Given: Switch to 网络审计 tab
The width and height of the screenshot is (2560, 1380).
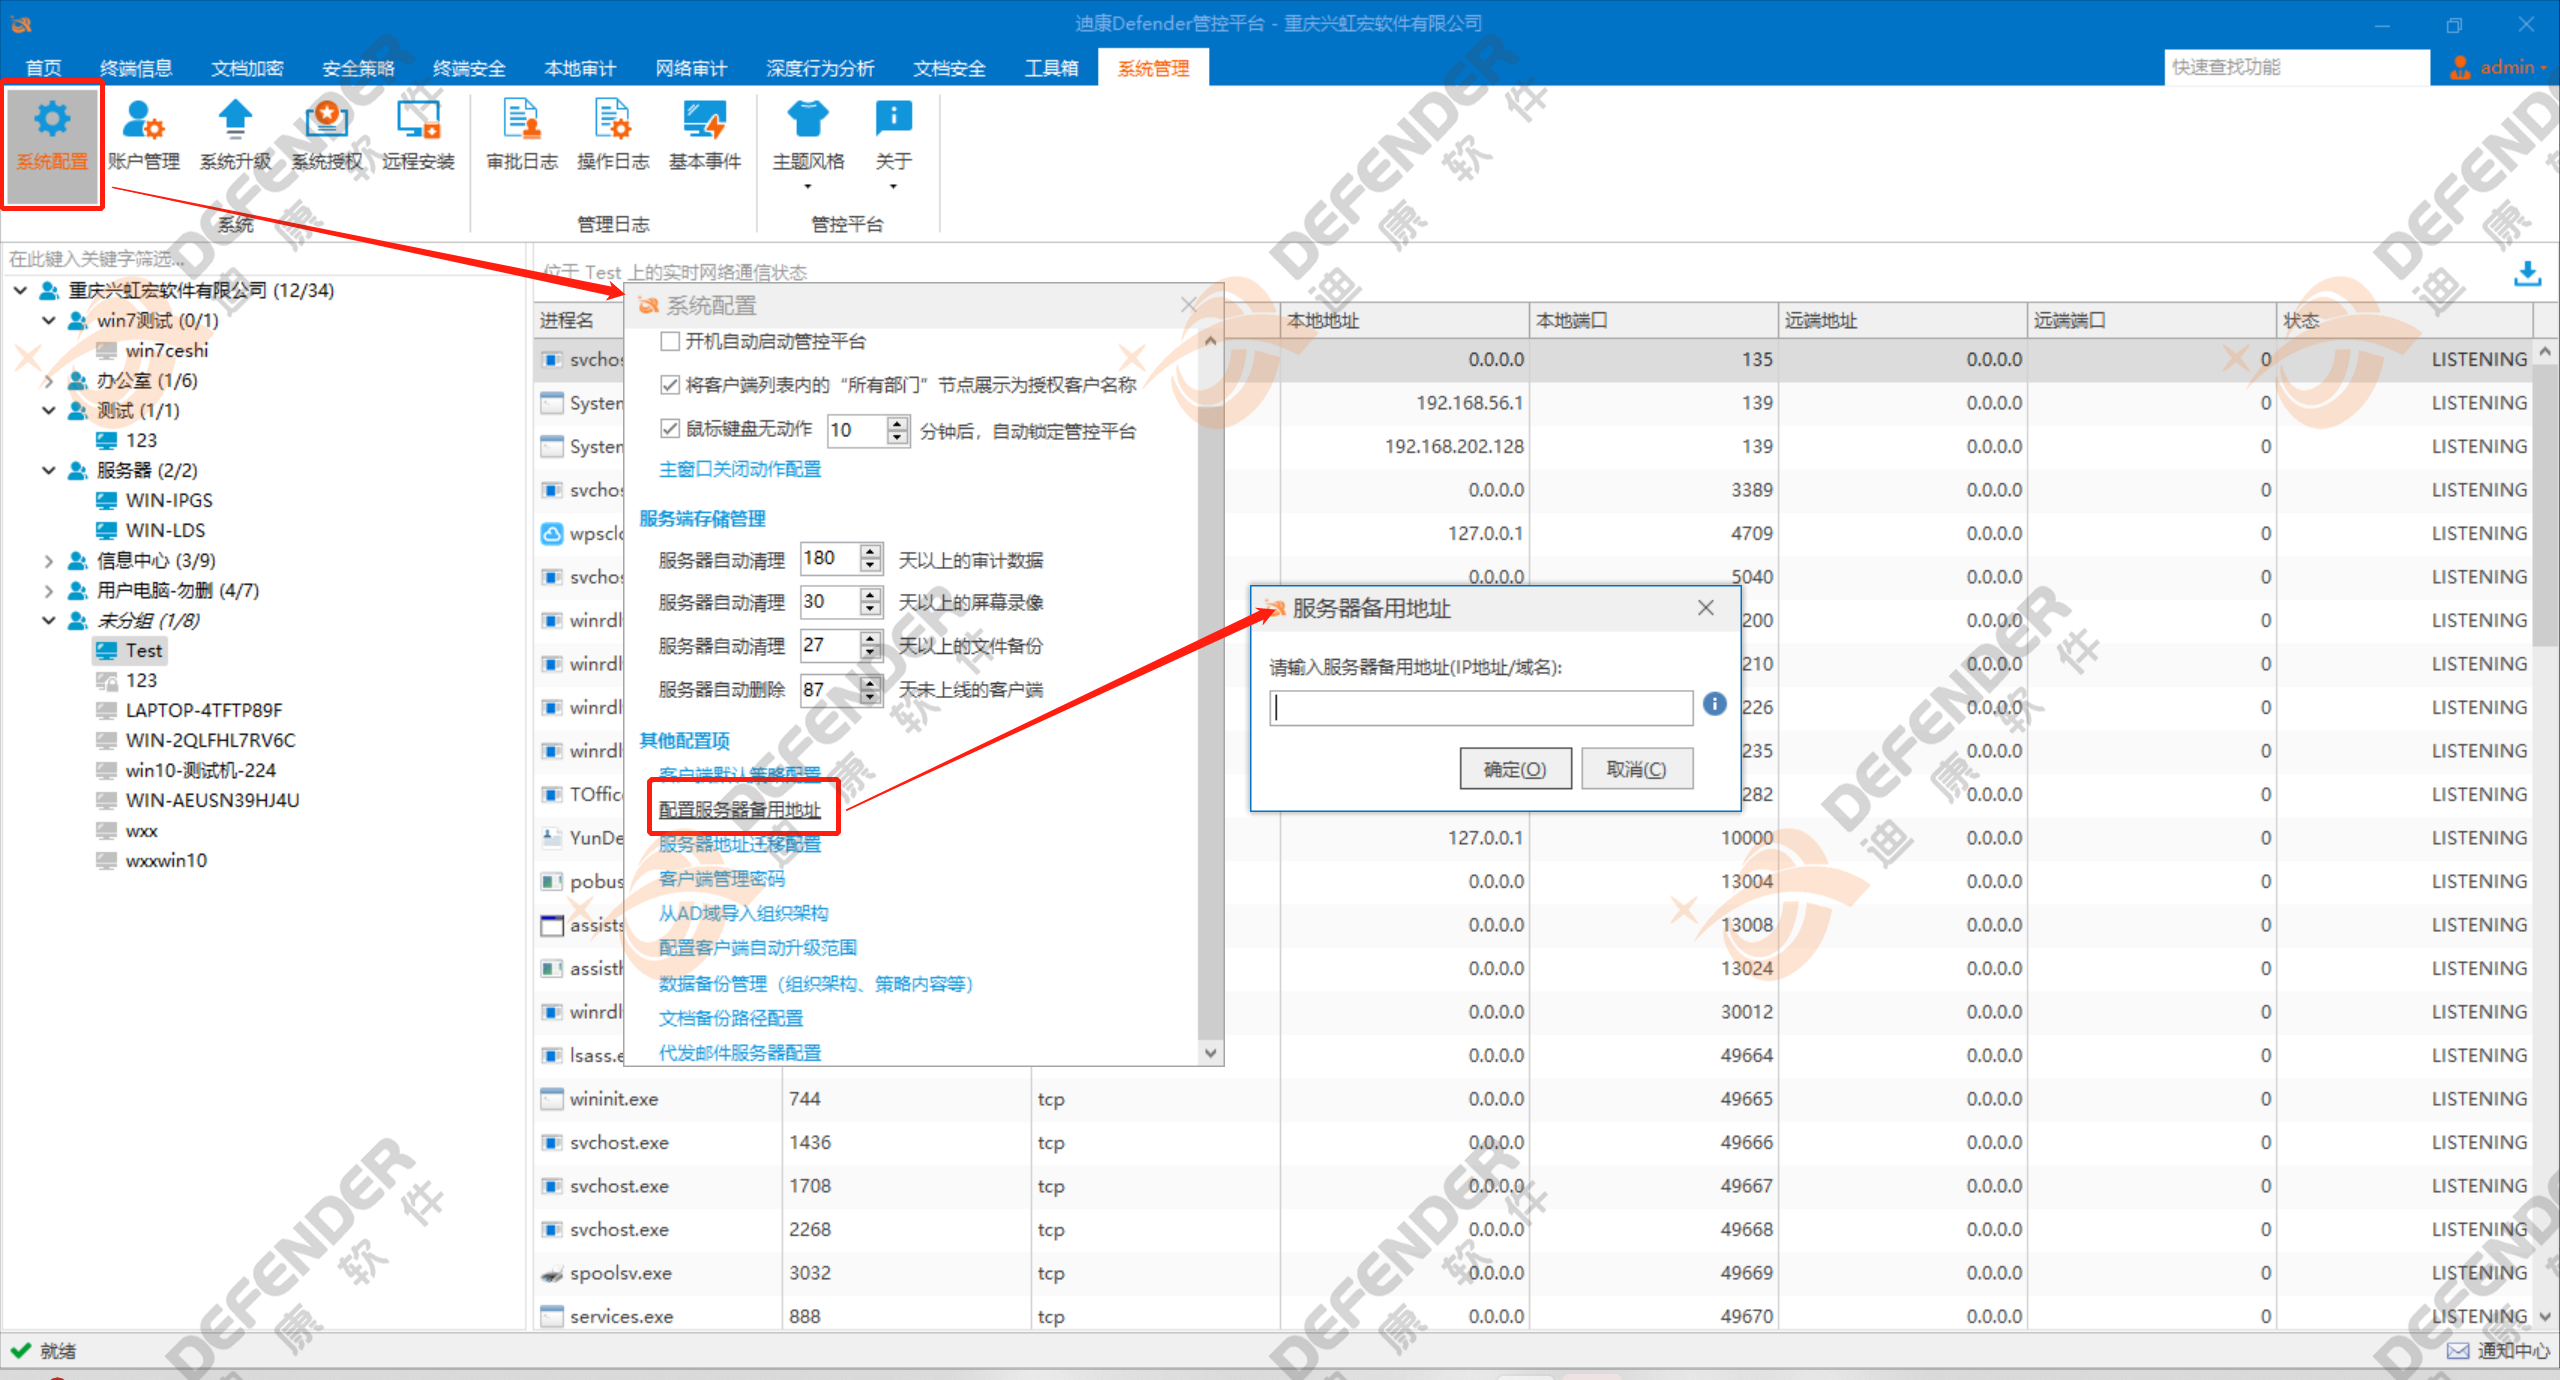Looking at the screenshot, I should (691, 68).
